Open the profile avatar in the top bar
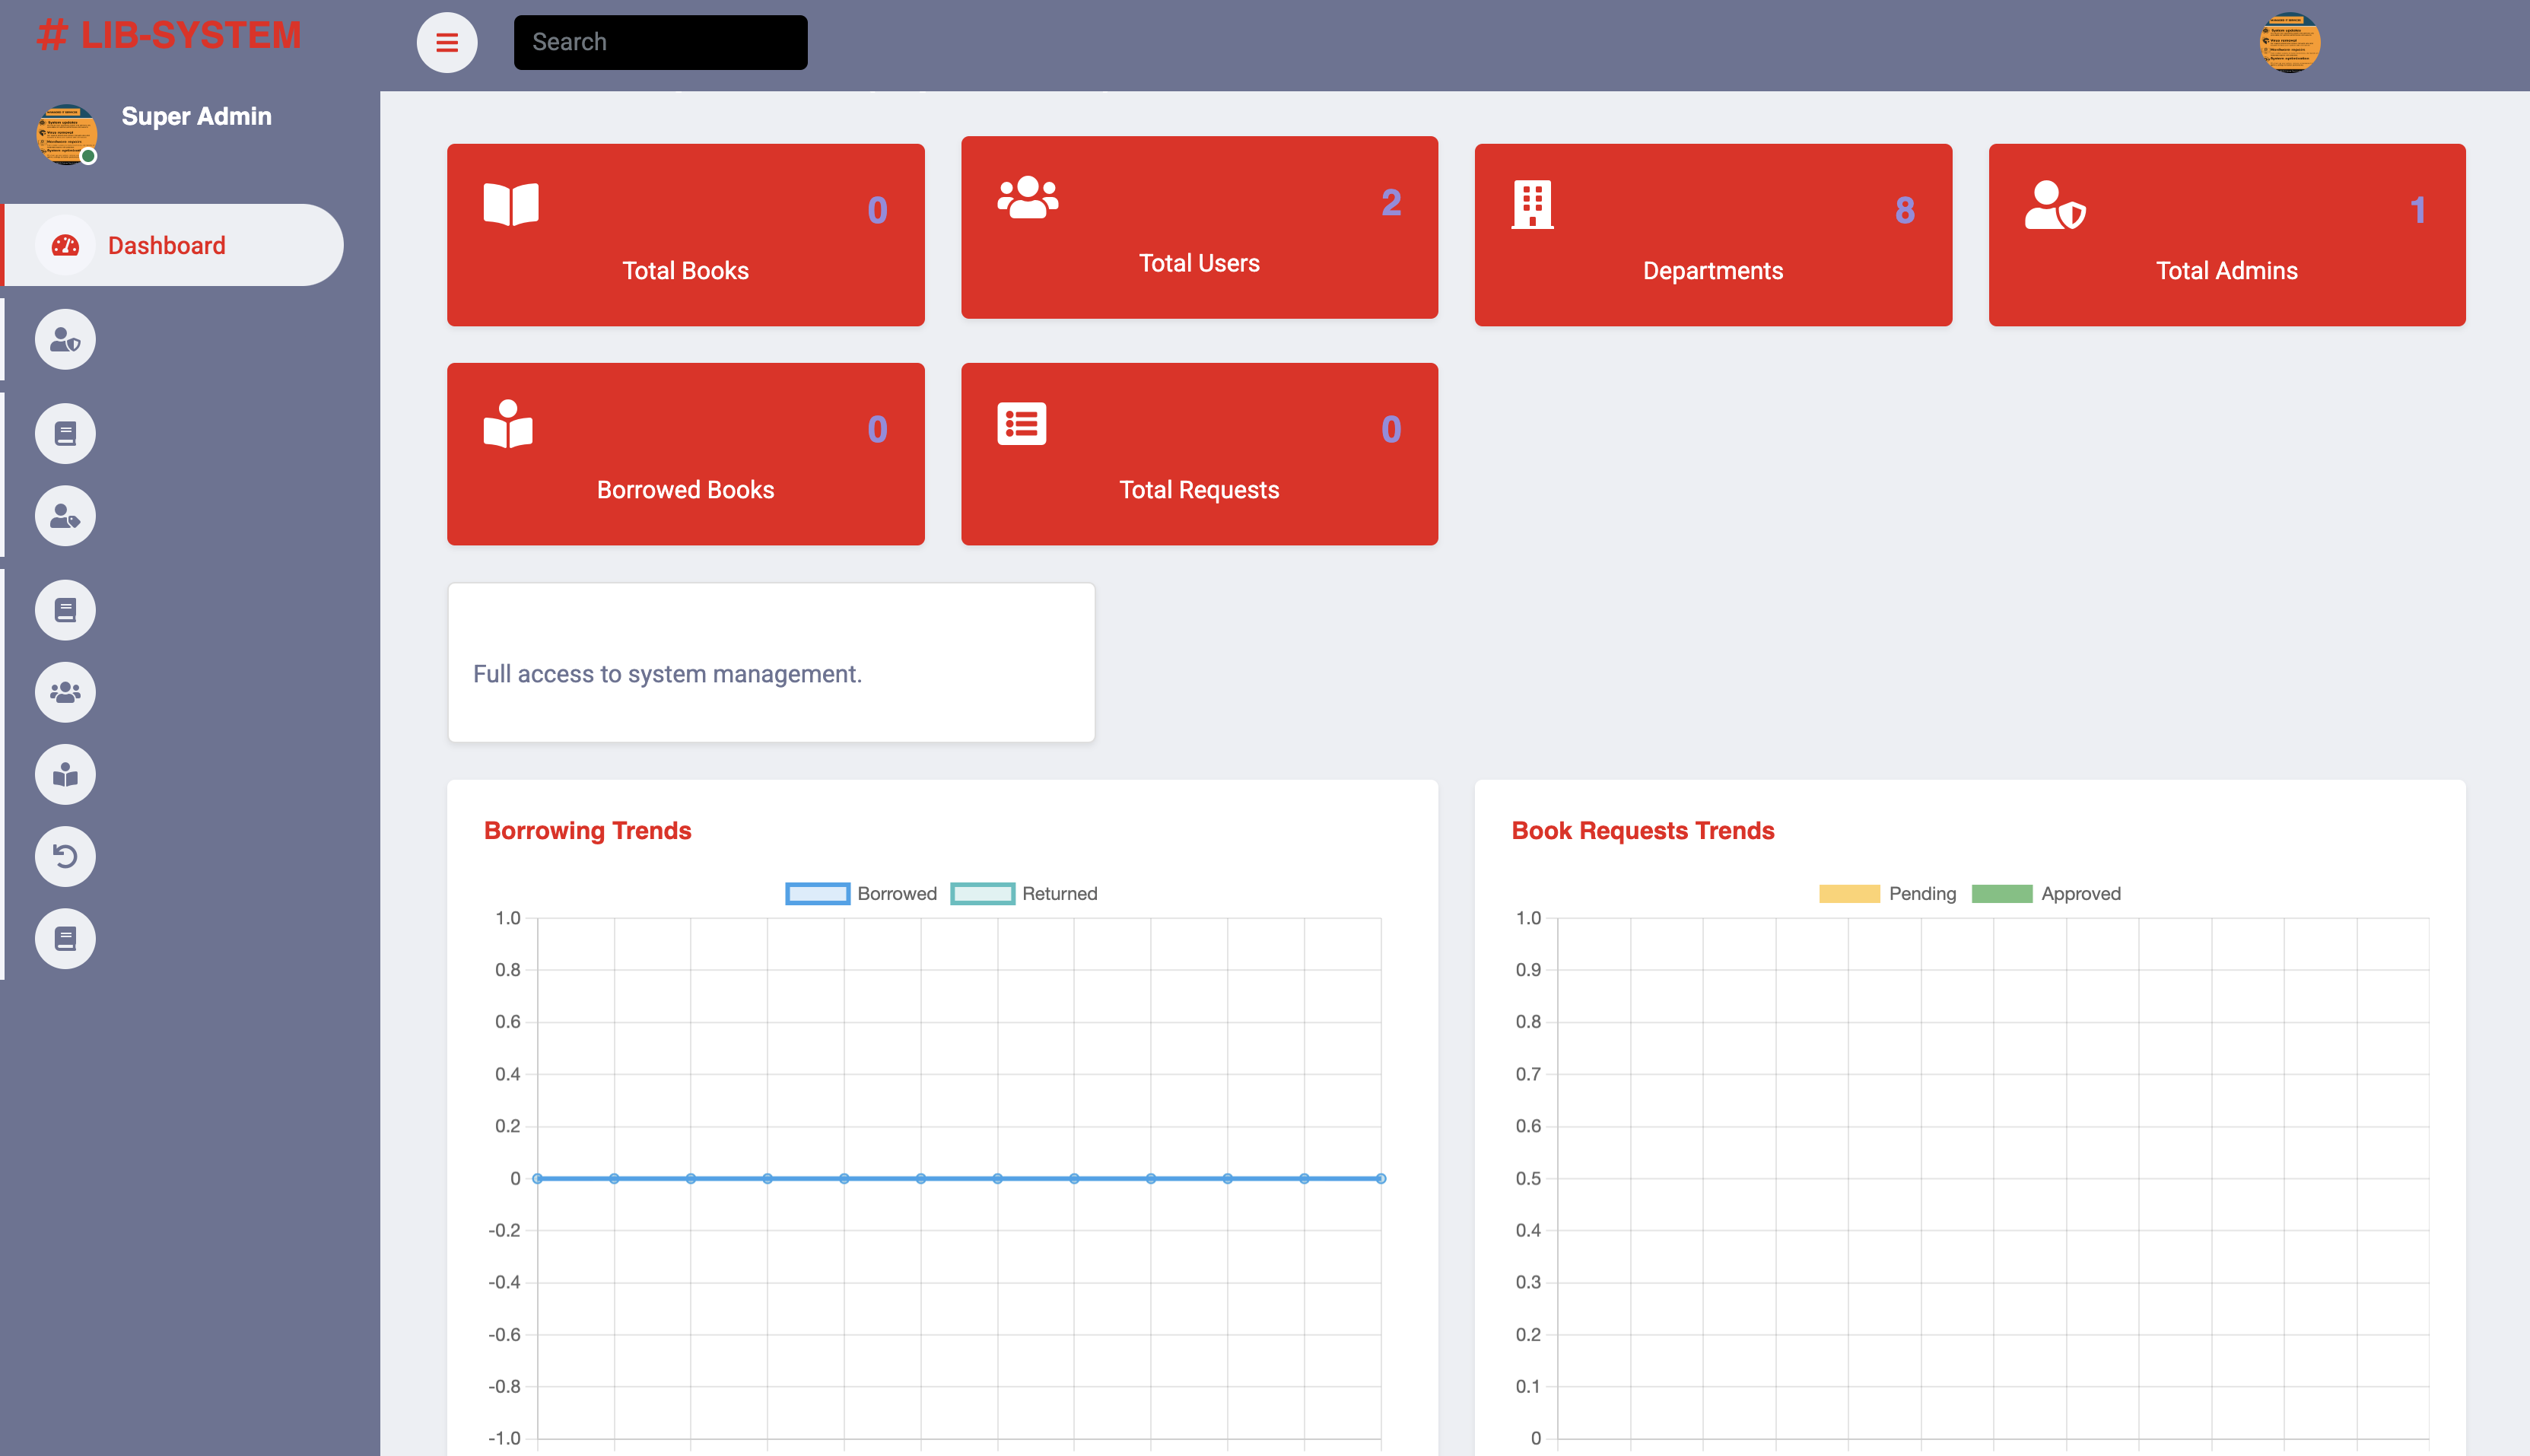Image resolution: width=2530 pixels, height=1456 pixels. coord(2290,42)
